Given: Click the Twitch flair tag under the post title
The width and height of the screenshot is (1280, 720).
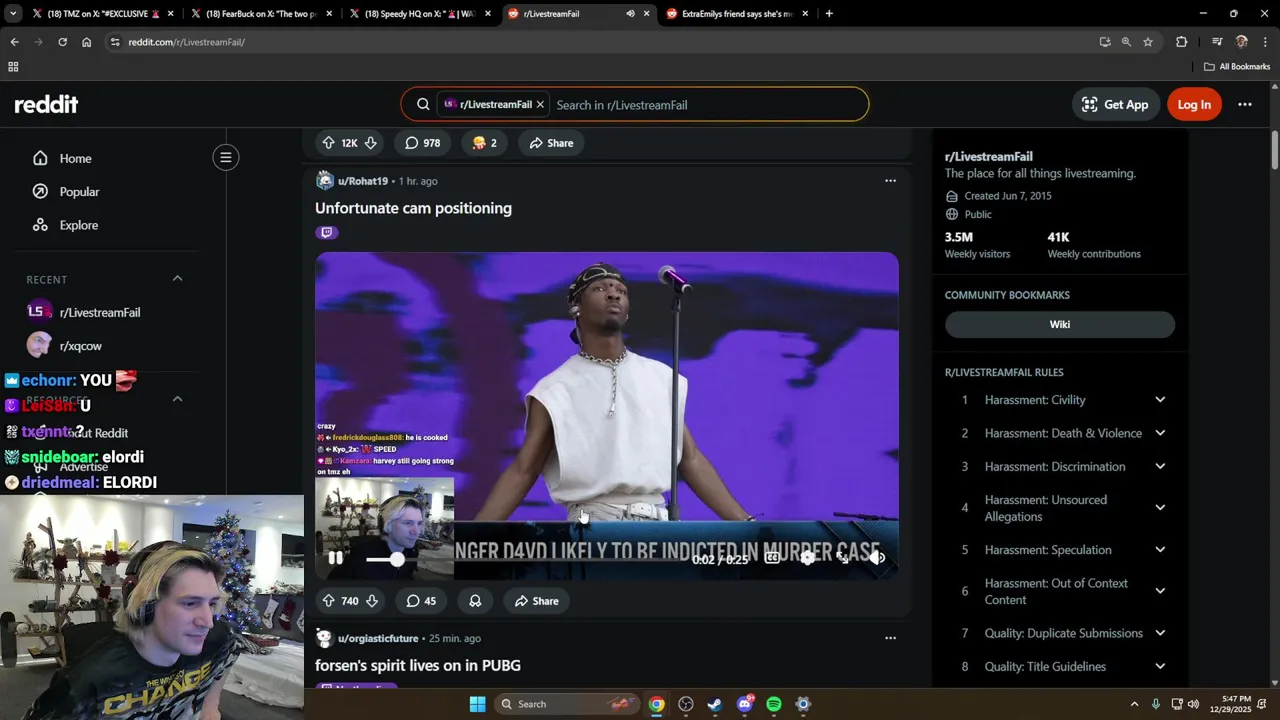Looking at the screenshot, I should pyautogui.click(x=326, y=232).
